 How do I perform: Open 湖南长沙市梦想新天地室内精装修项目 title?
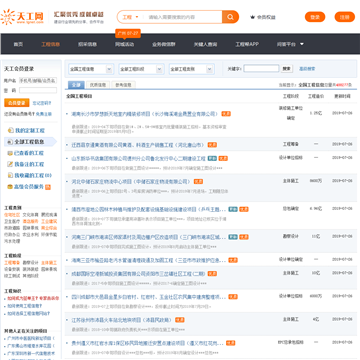click(145, 114)
